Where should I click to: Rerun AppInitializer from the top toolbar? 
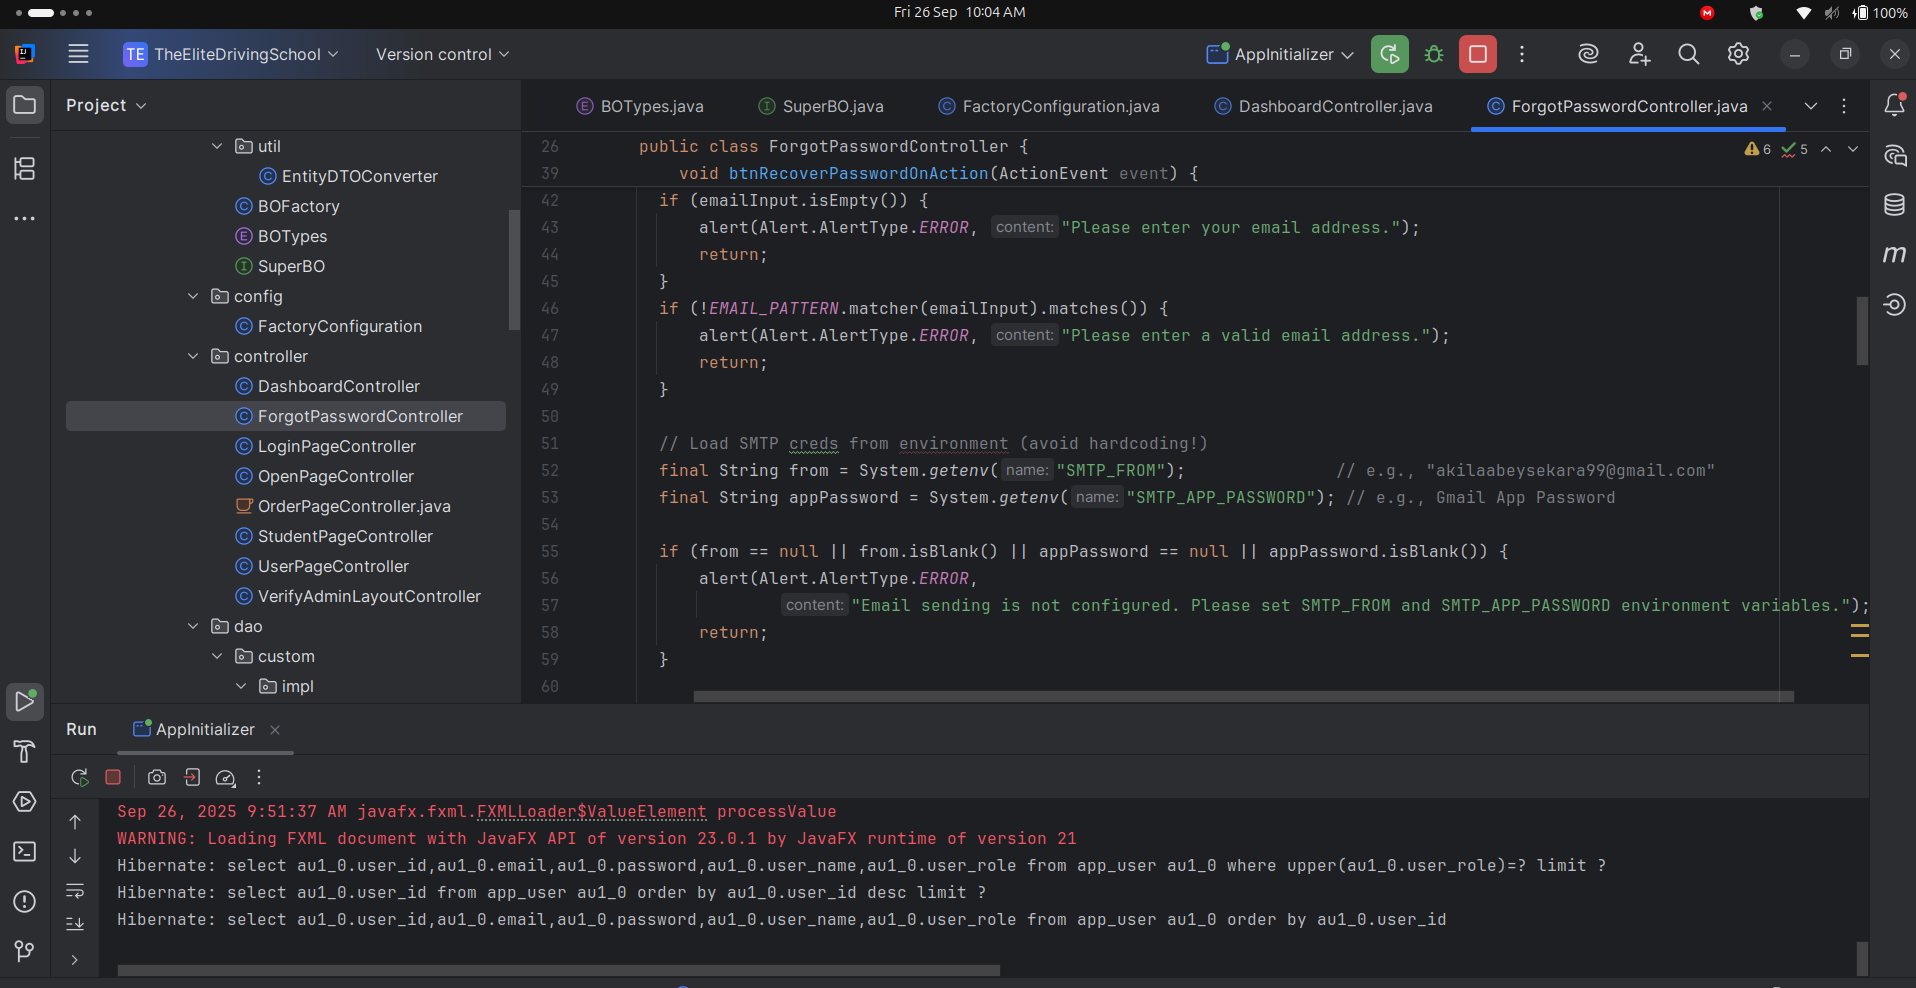(x=1390, y=54)
